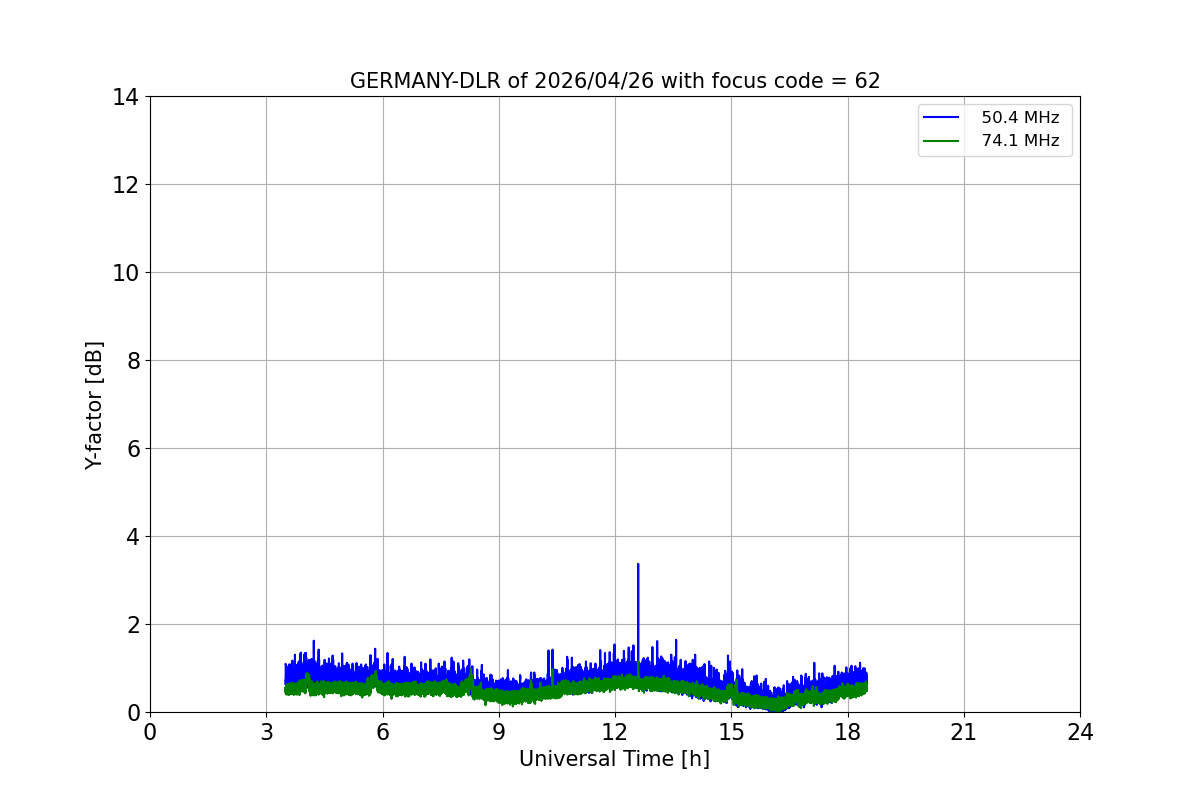This screenshot has width=1200, height=800.
Task: Click the plot title mentioning GERMANY-DLR
Action: pos(615,81)
